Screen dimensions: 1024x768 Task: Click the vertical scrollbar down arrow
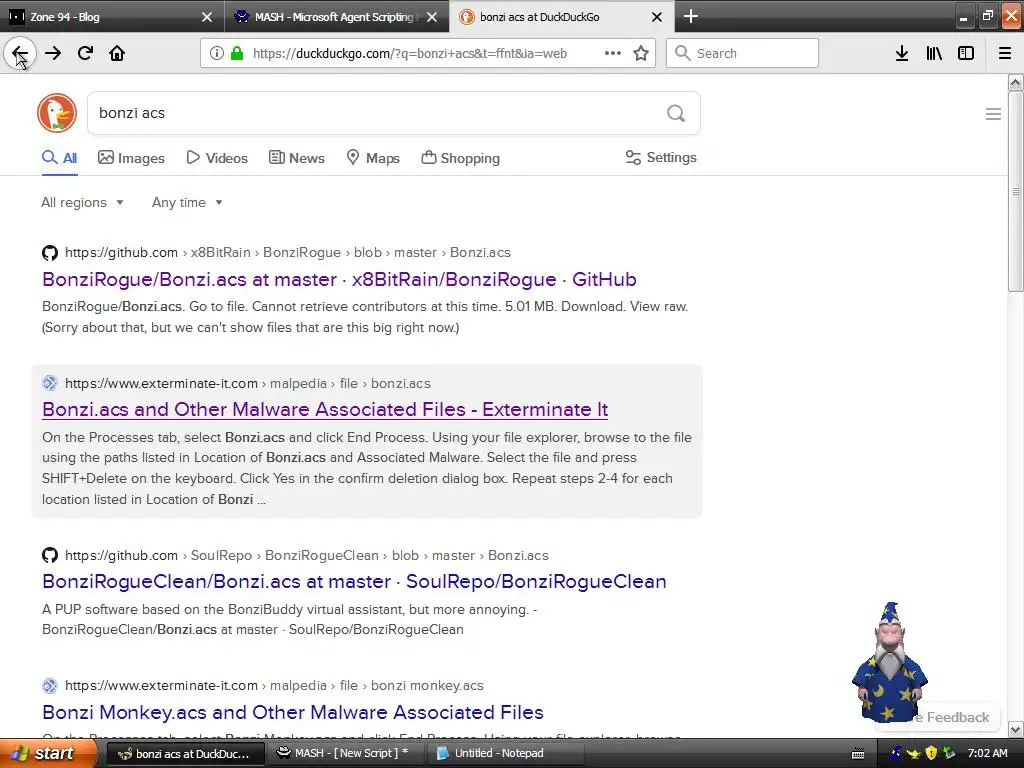coord(1015,729)
